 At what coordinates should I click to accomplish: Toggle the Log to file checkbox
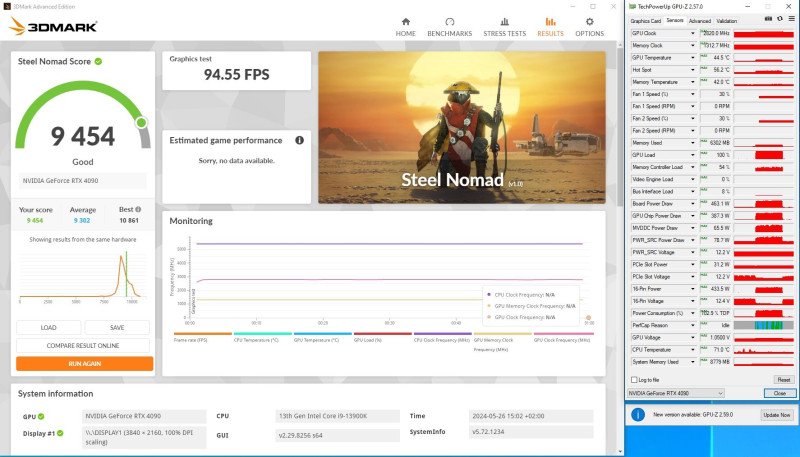[x=634, y=380]
